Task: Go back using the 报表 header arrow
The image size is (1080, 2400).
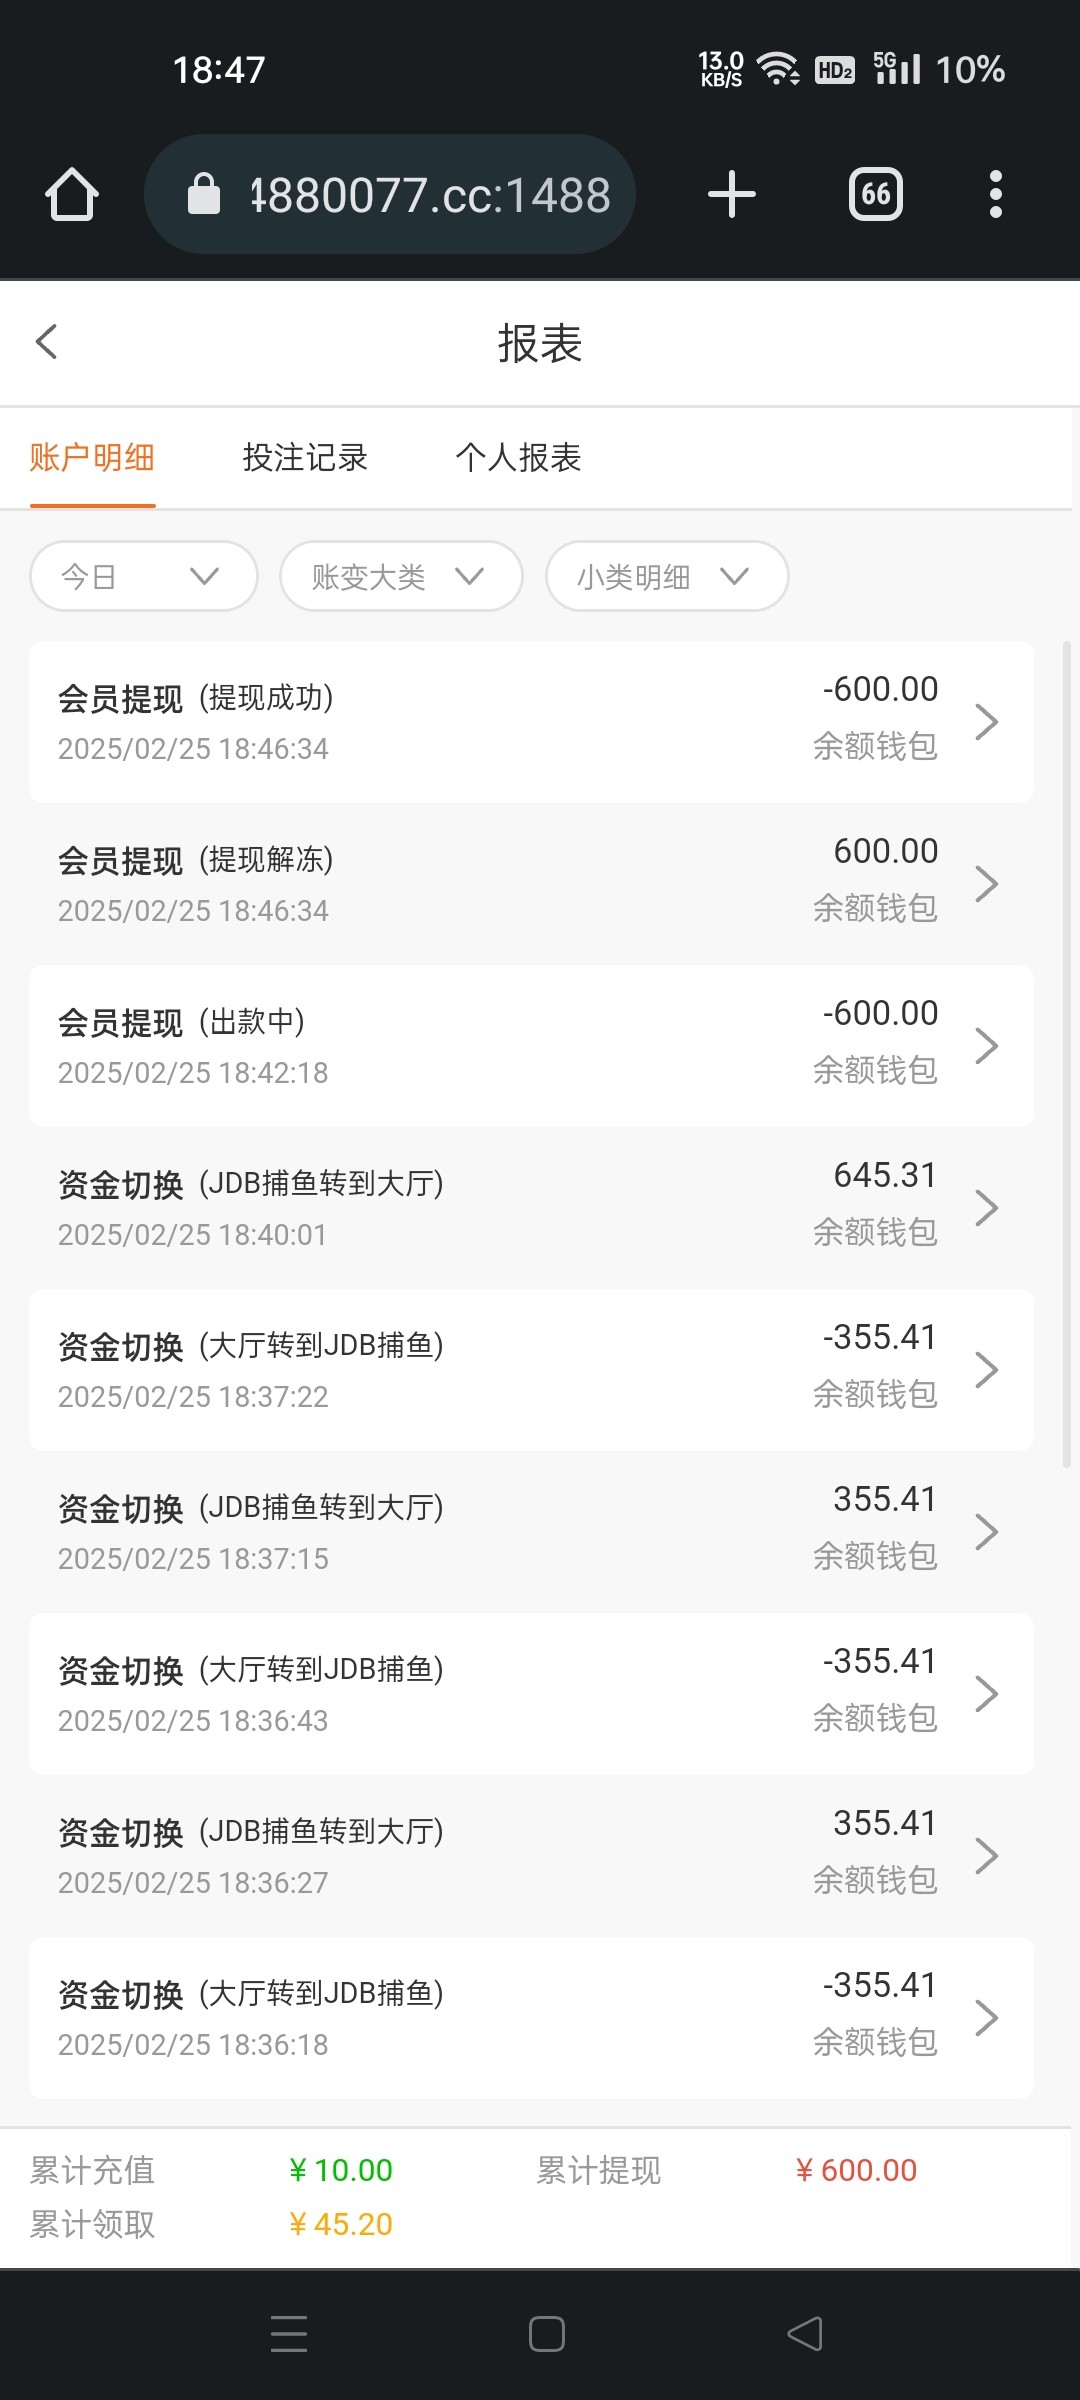Action: [47, 342]
